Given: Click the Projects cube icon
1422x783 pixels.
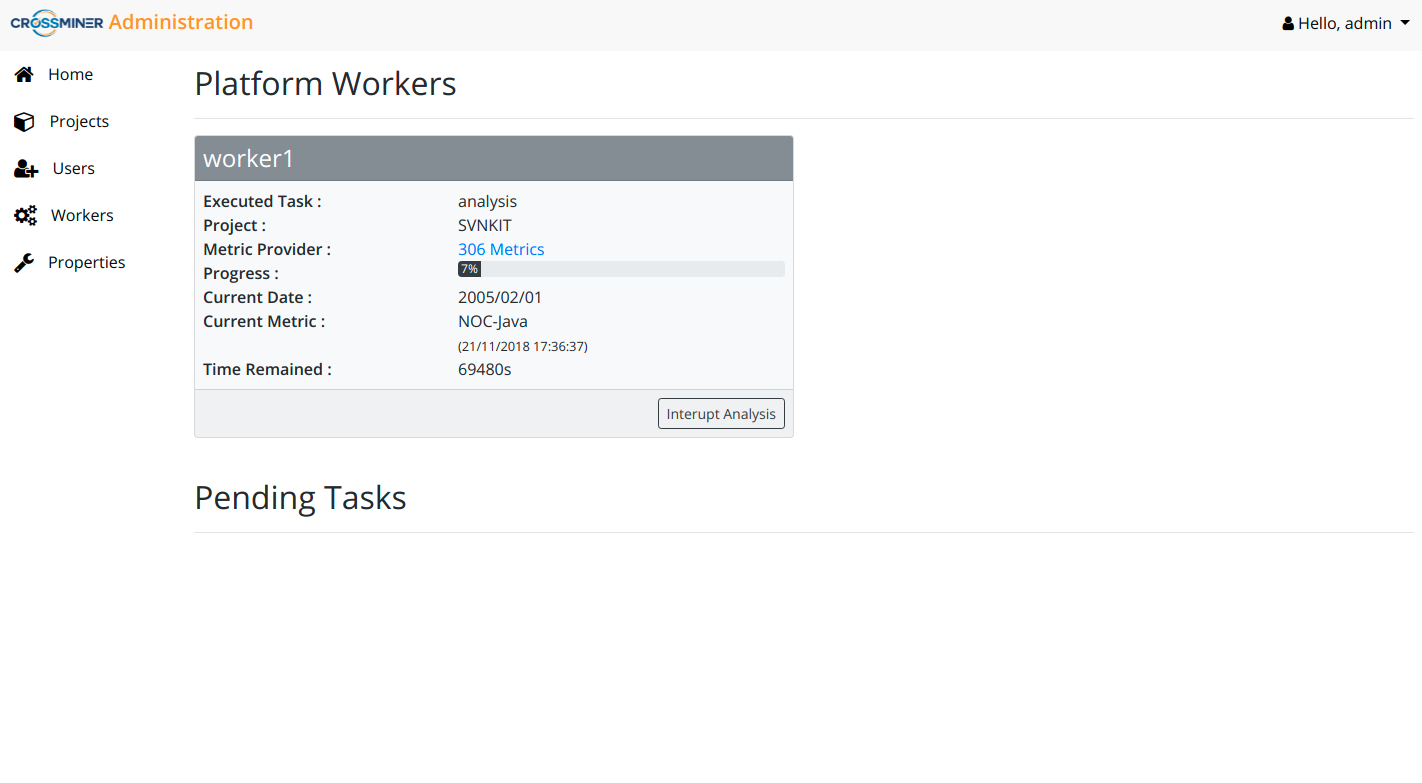Looking at the screenshot, I should tap(24, 122).
